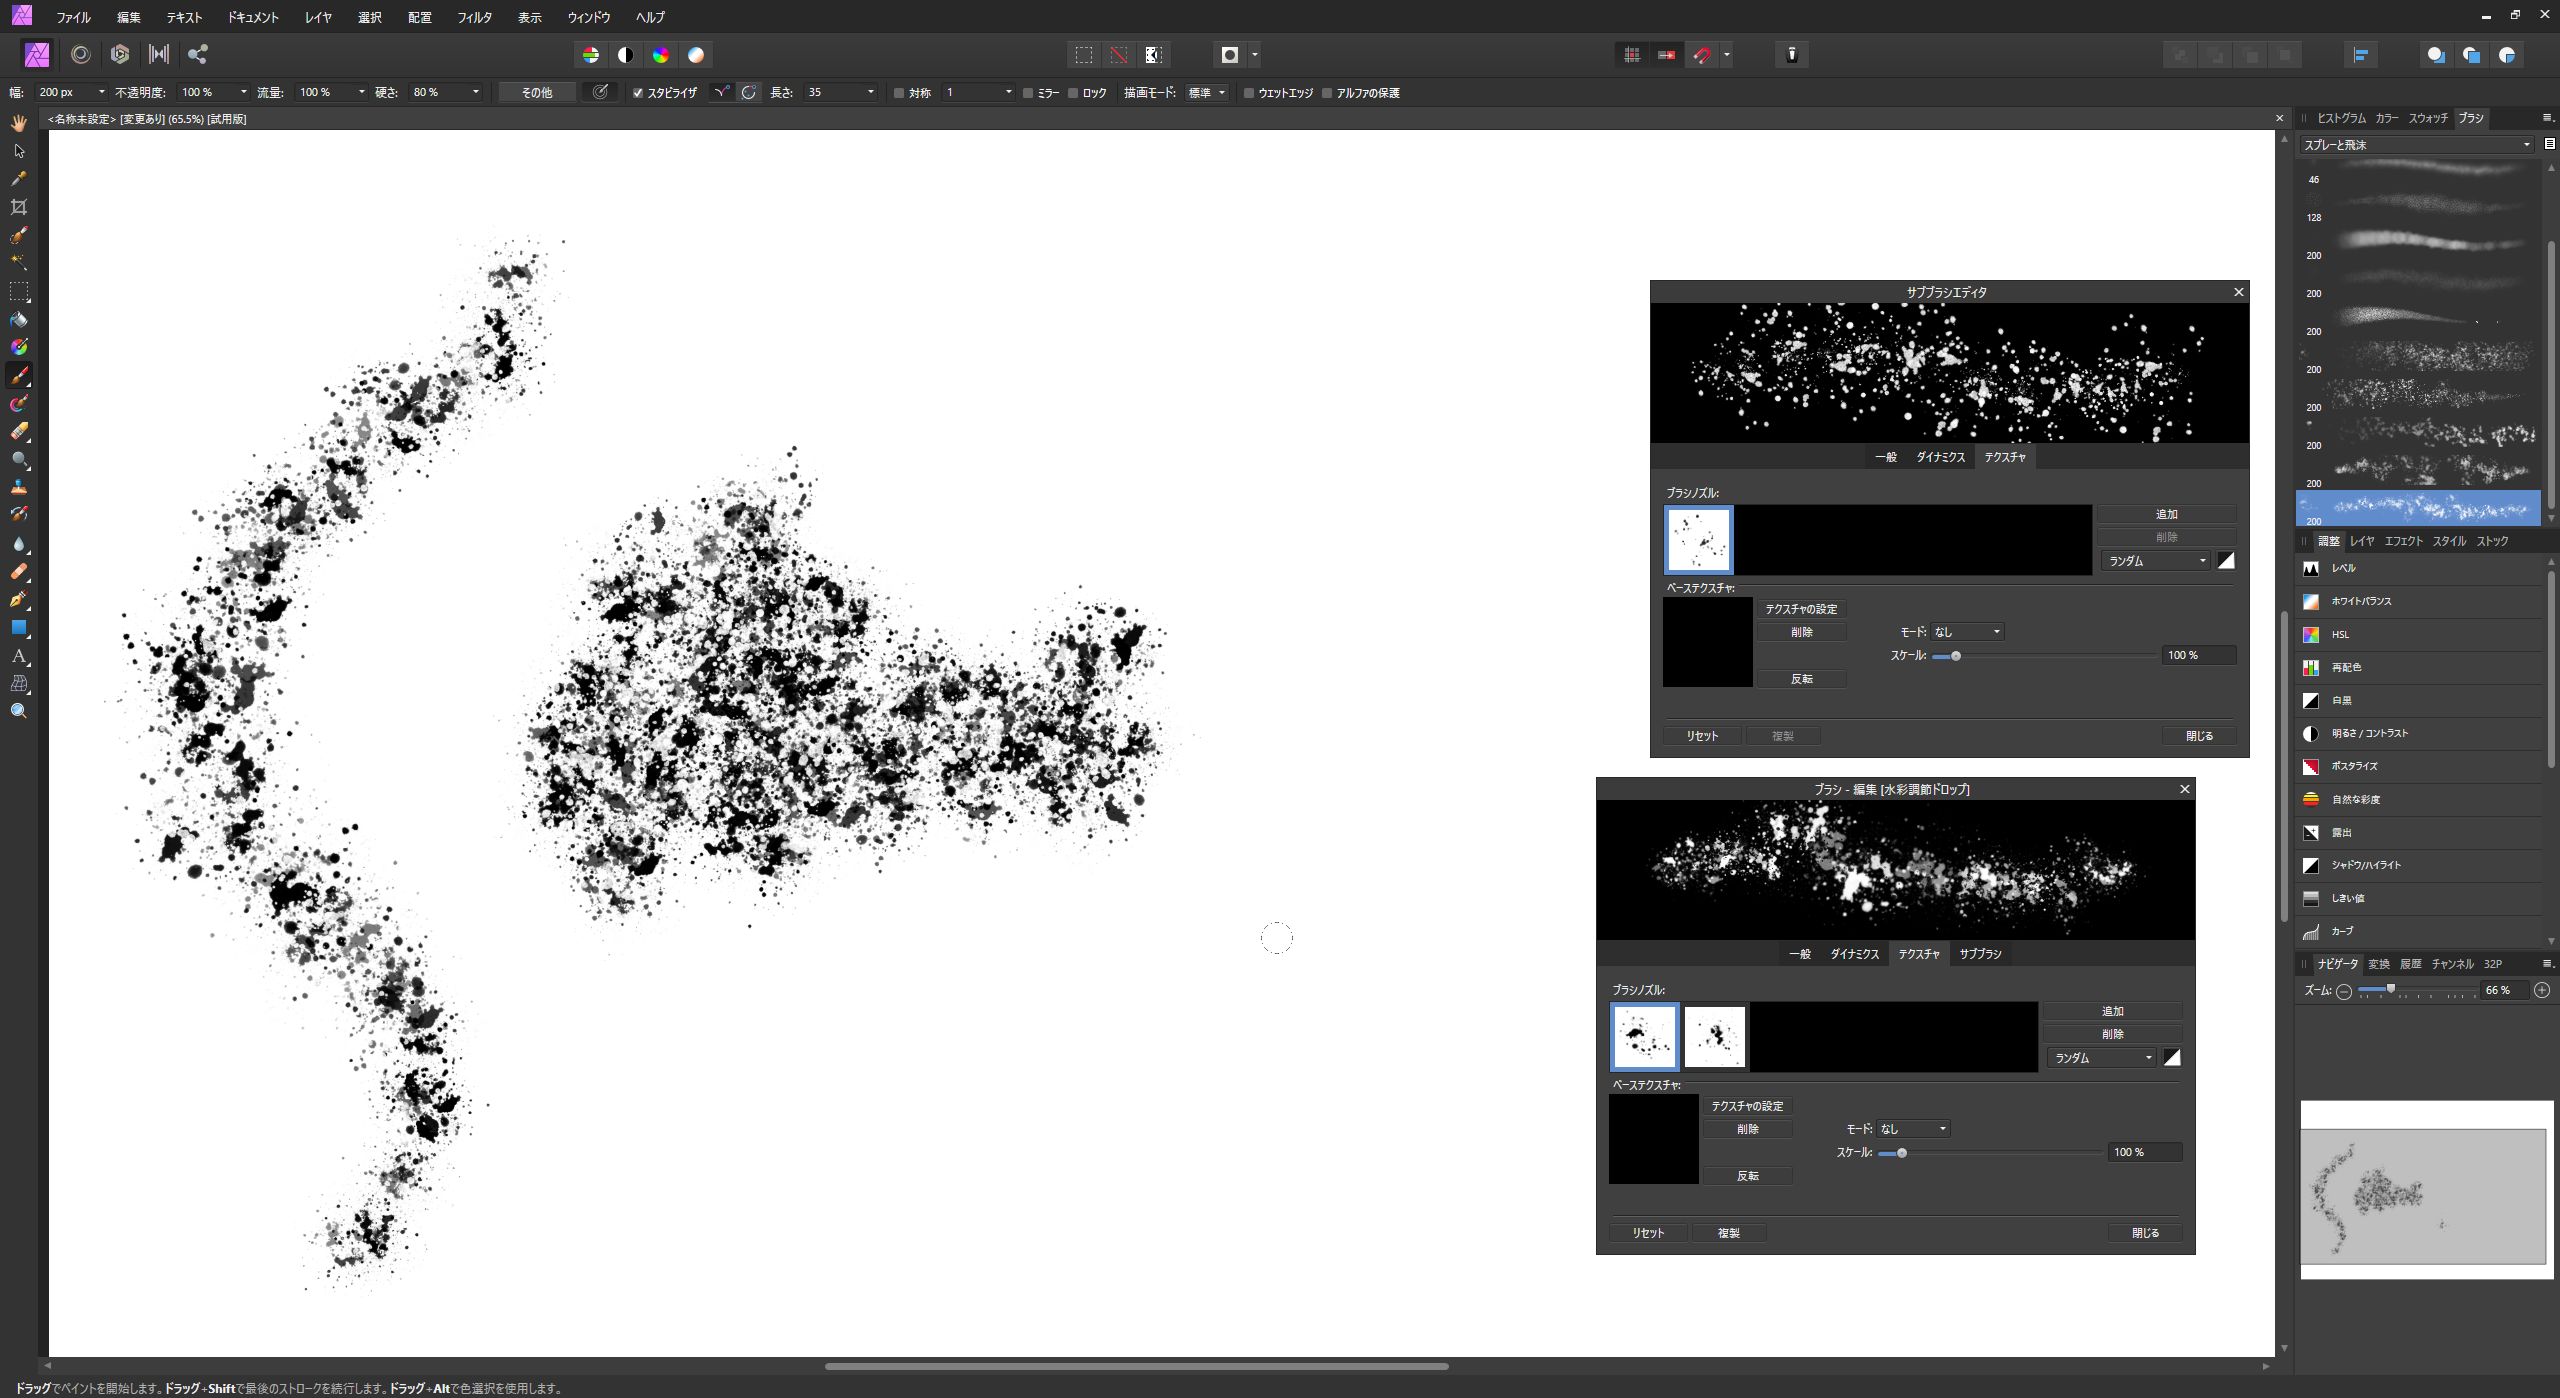Open the レイヤ menu
Viewport: 2560px width, 1398px height.
318,17
